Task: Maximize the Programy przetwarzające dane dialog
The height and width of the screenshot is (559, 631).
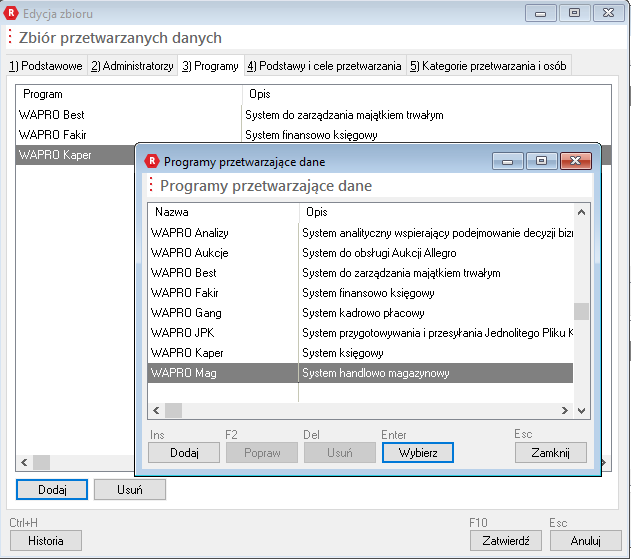Action: pos(542,161)
